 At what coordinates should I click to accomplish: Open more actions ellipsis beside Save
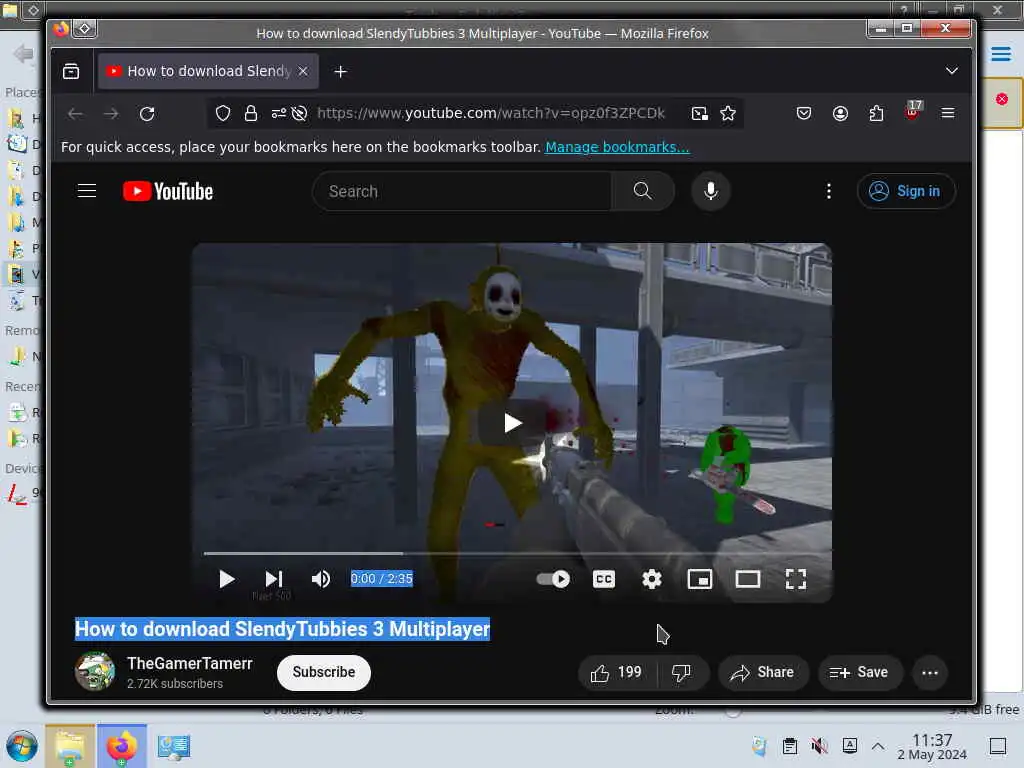[930, 672]
